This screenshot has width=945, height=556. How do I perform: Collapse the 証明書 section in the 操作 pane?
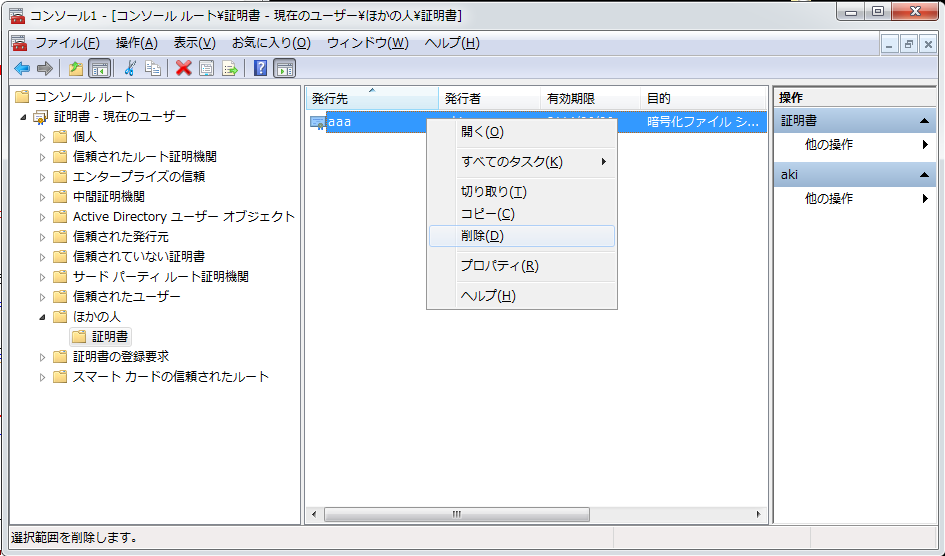pos(926,121)
